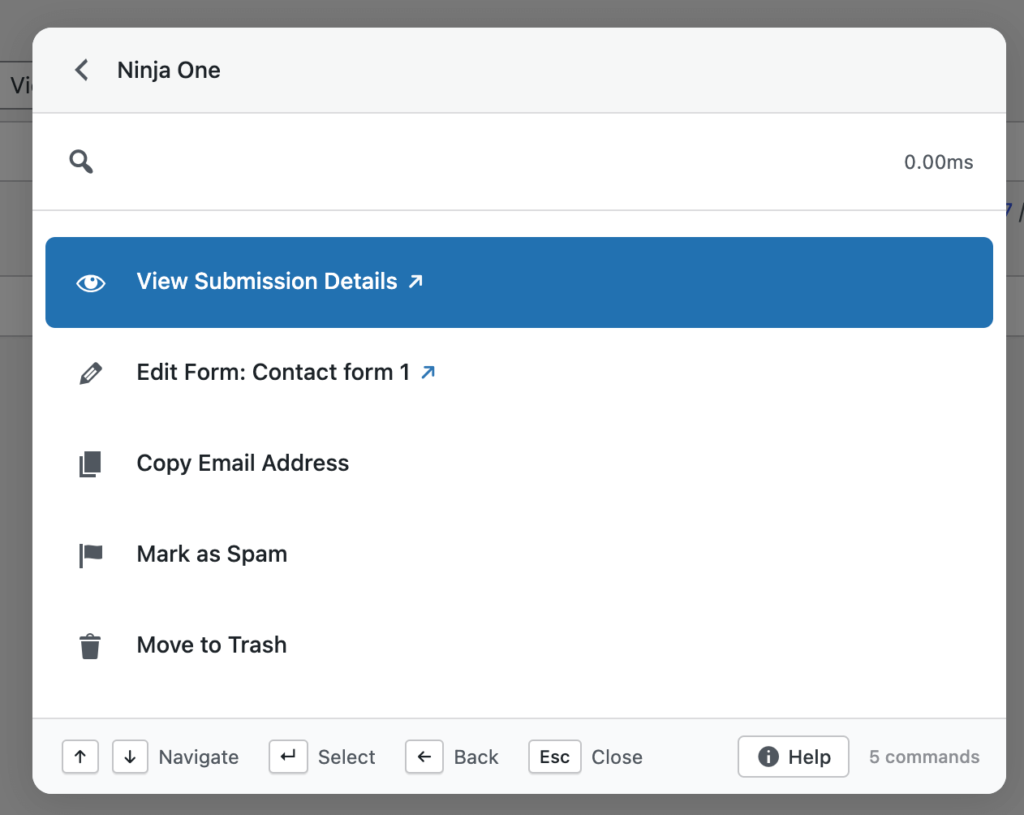The width and height of the screenshot is (1024, 815).
Task: Click the pencil icon for editing Contact form 1
Action: coord(91,372)
